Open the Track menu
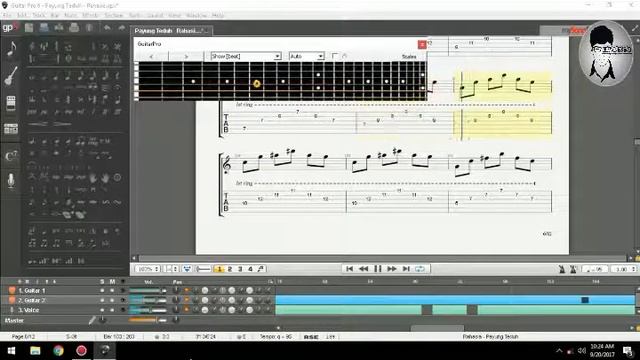Screen dimensions: 640x360 click(39, 16)
